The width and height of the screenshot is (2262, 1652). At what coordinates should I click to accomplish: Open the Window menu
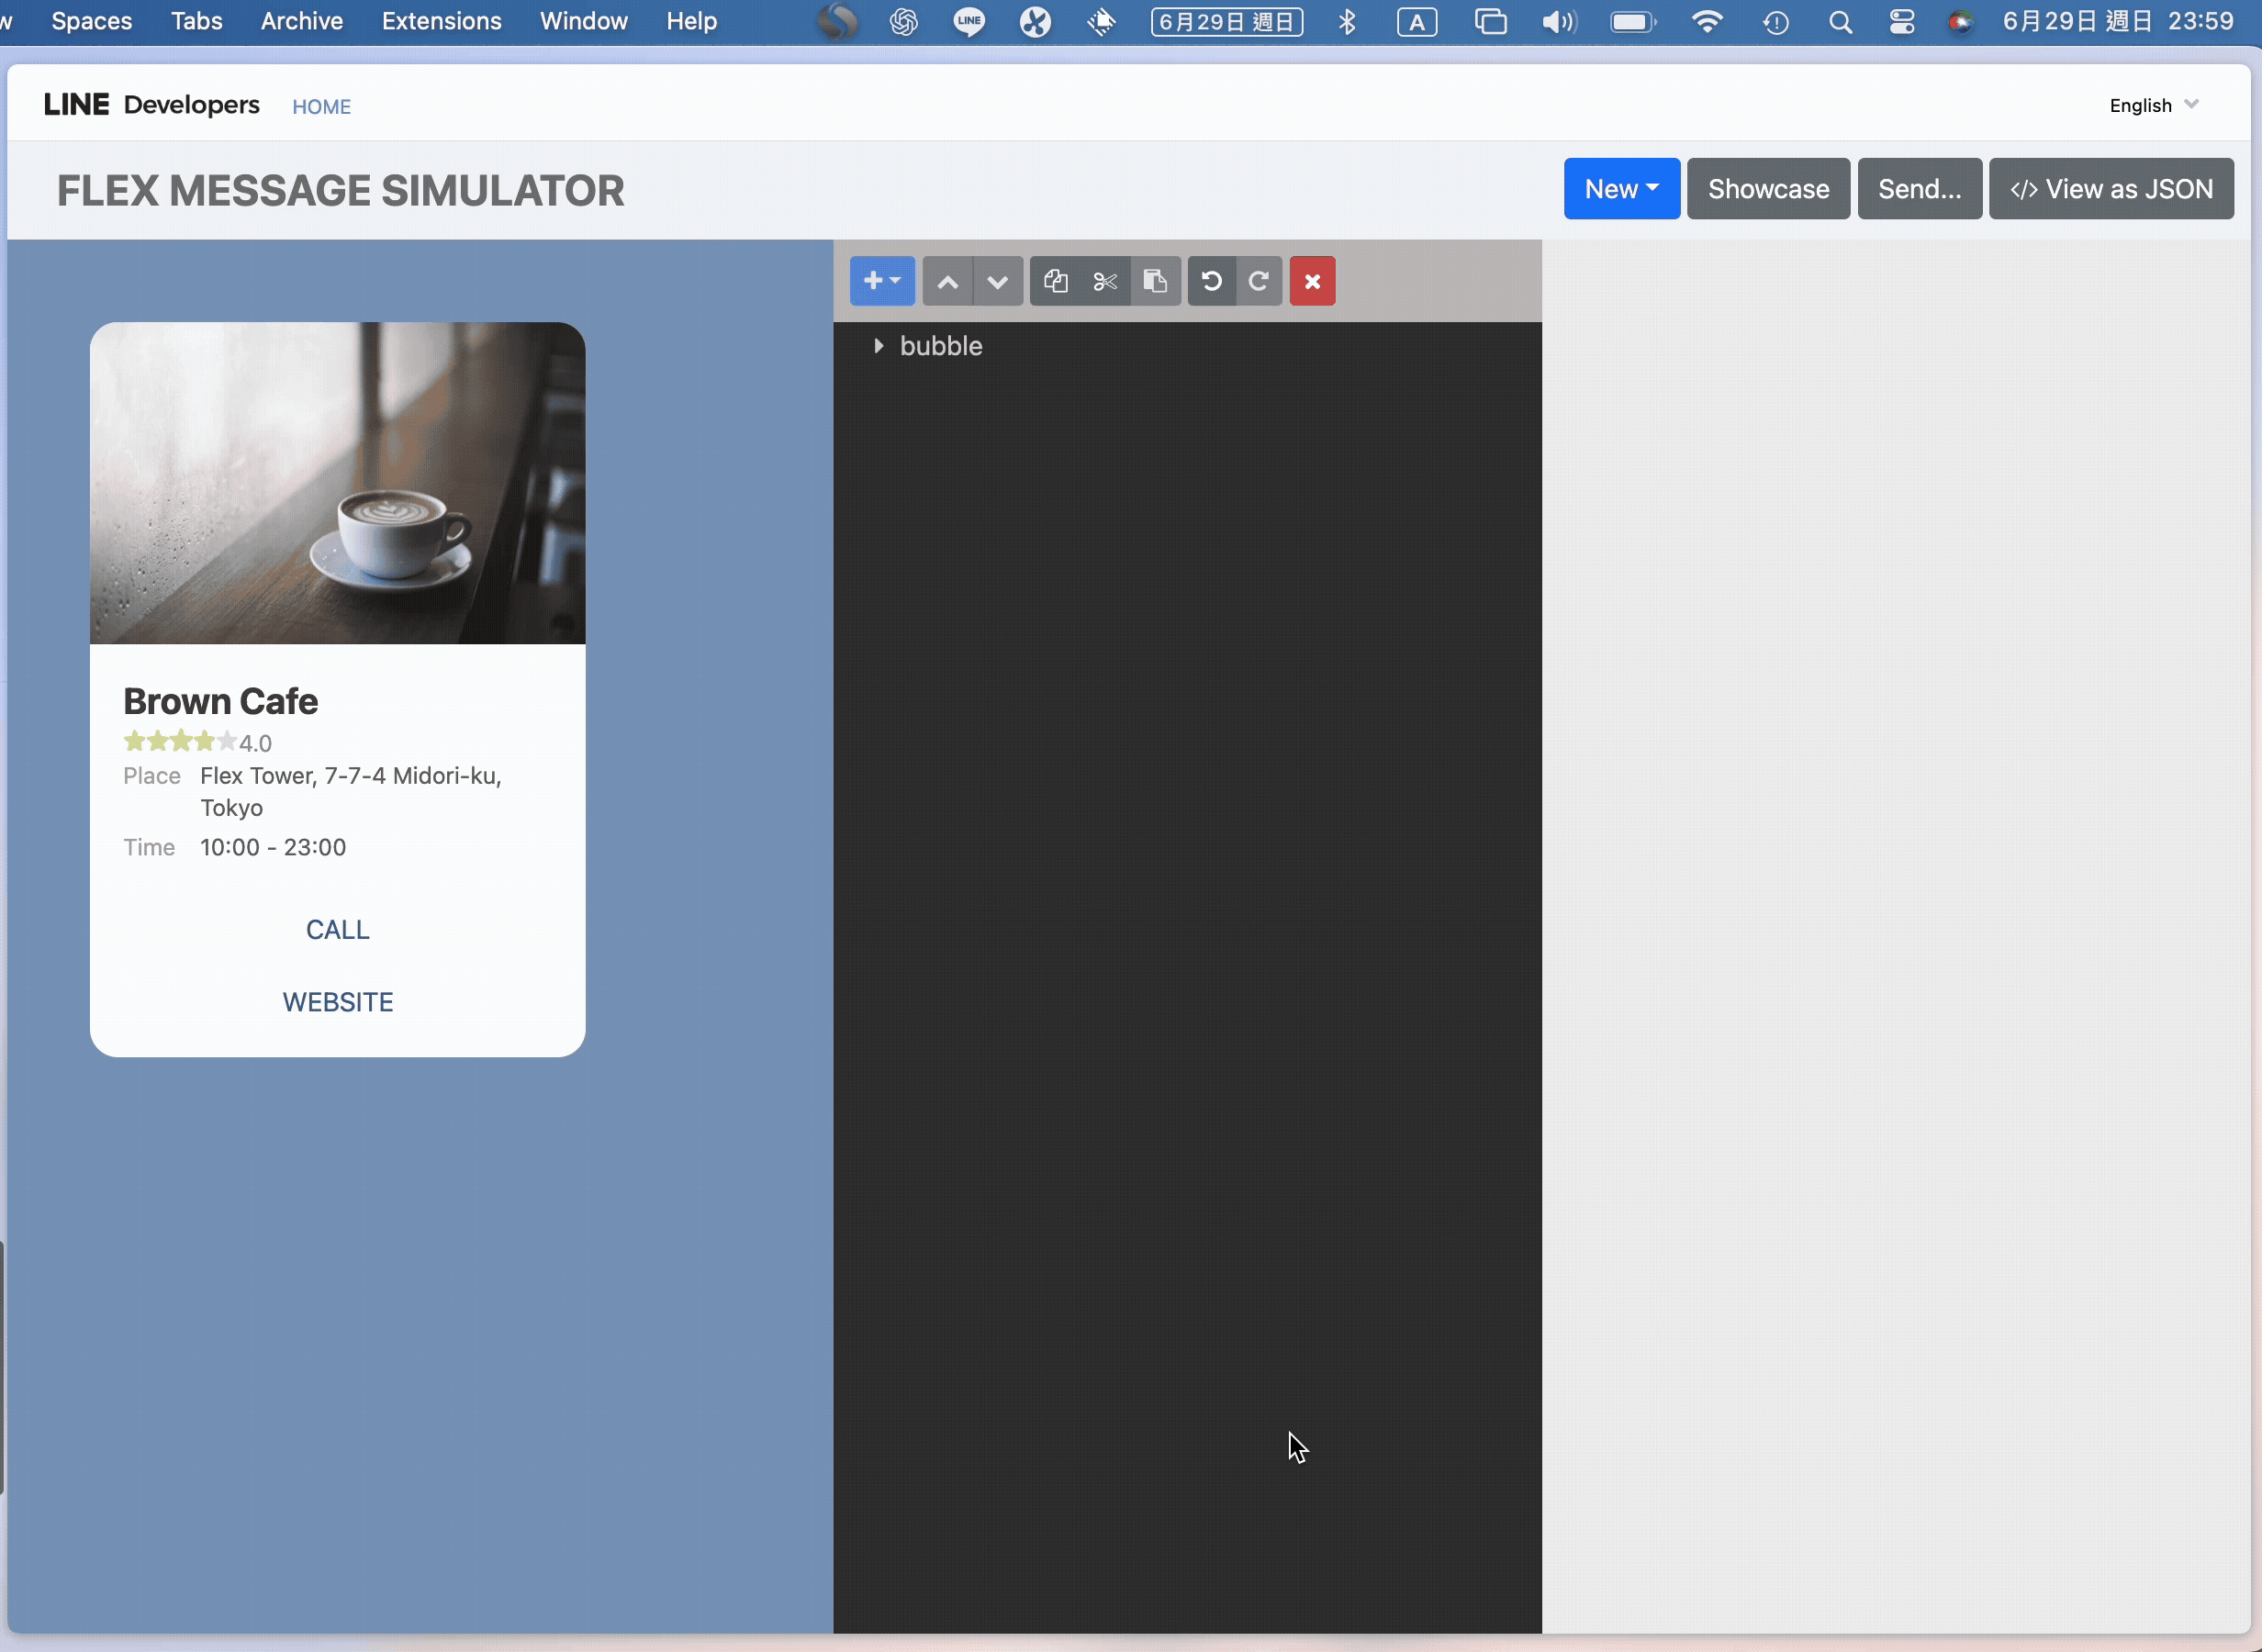583,21
